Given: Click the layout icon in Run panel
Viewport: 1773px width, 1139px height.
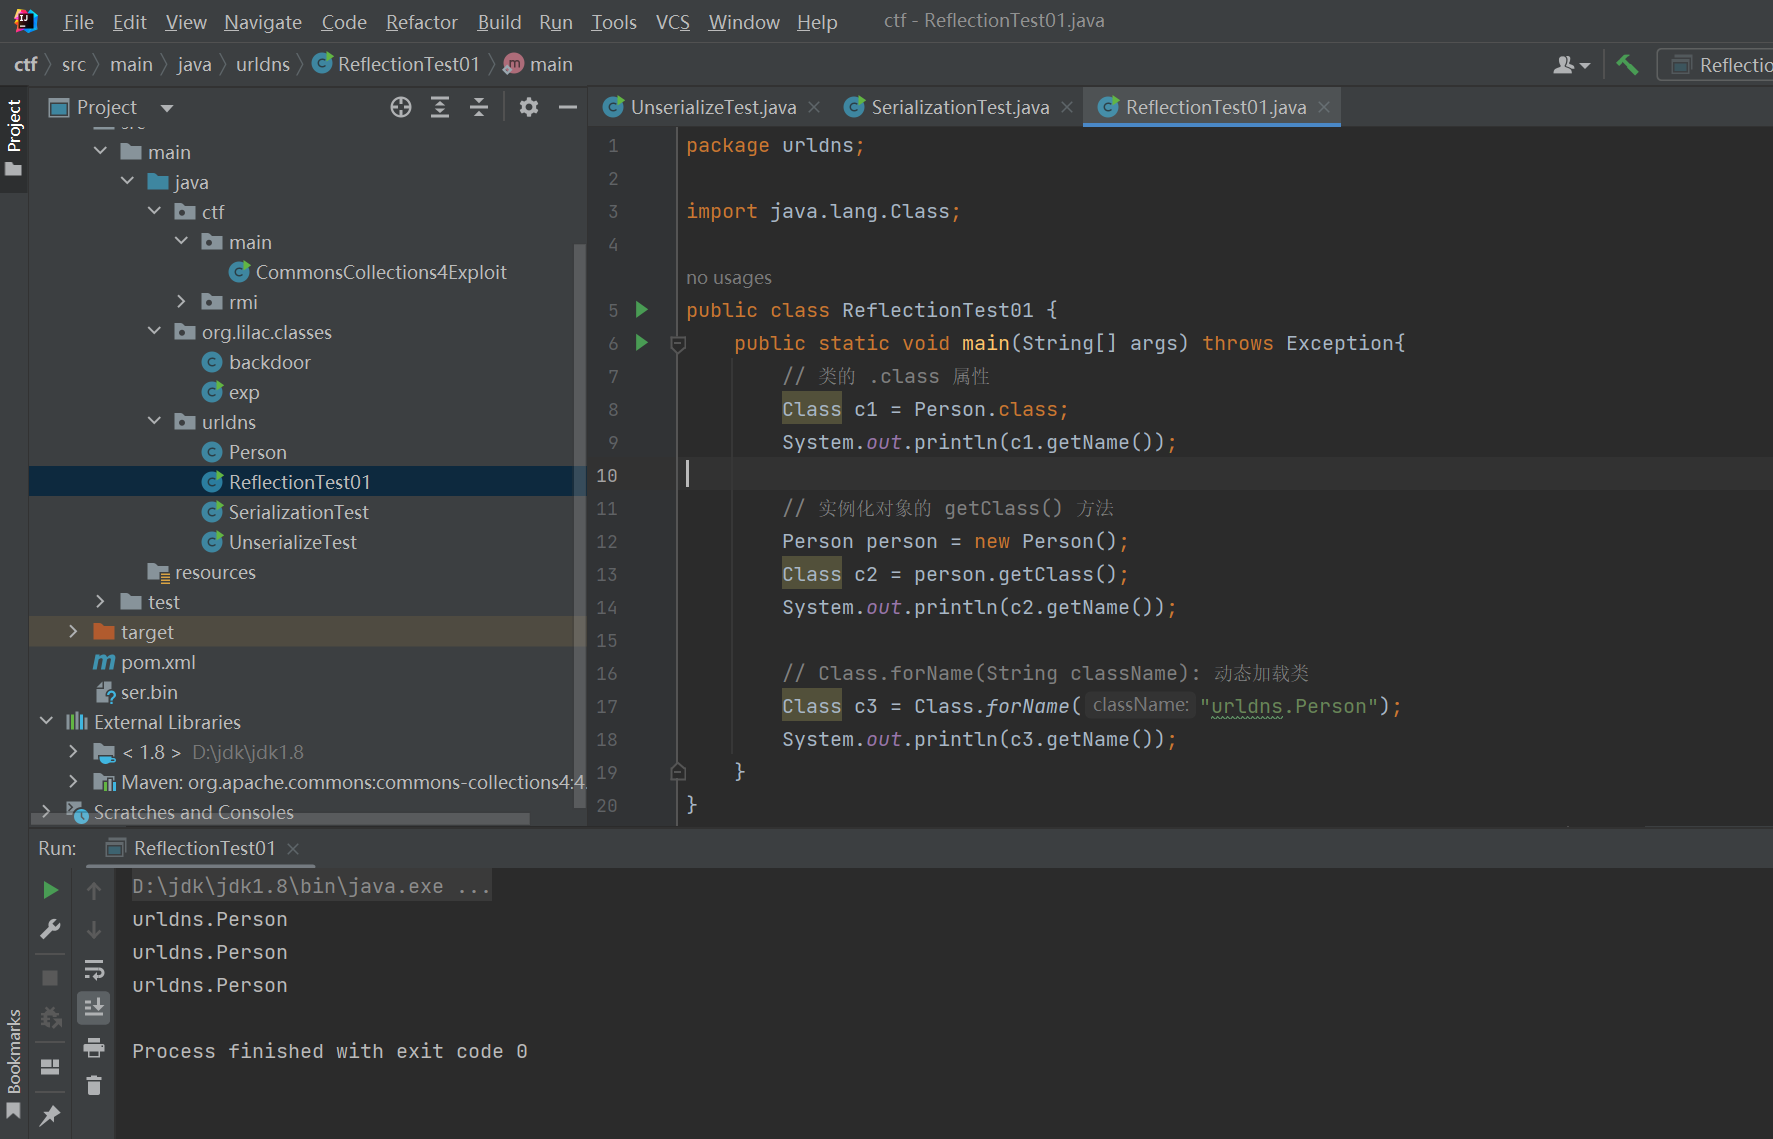Looking at the screenshot, I should (50, 1067).
